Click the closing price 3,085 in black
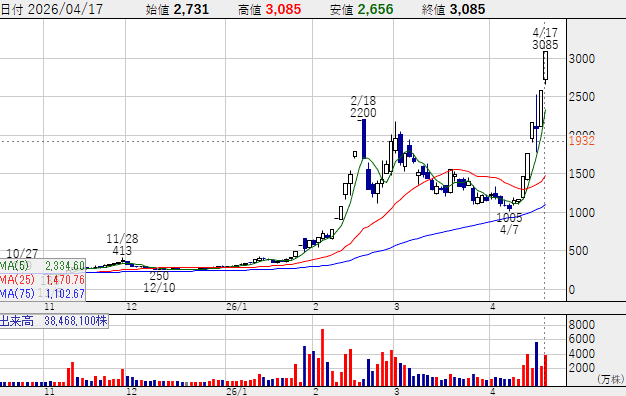626x396 pixels. point(468,9)
